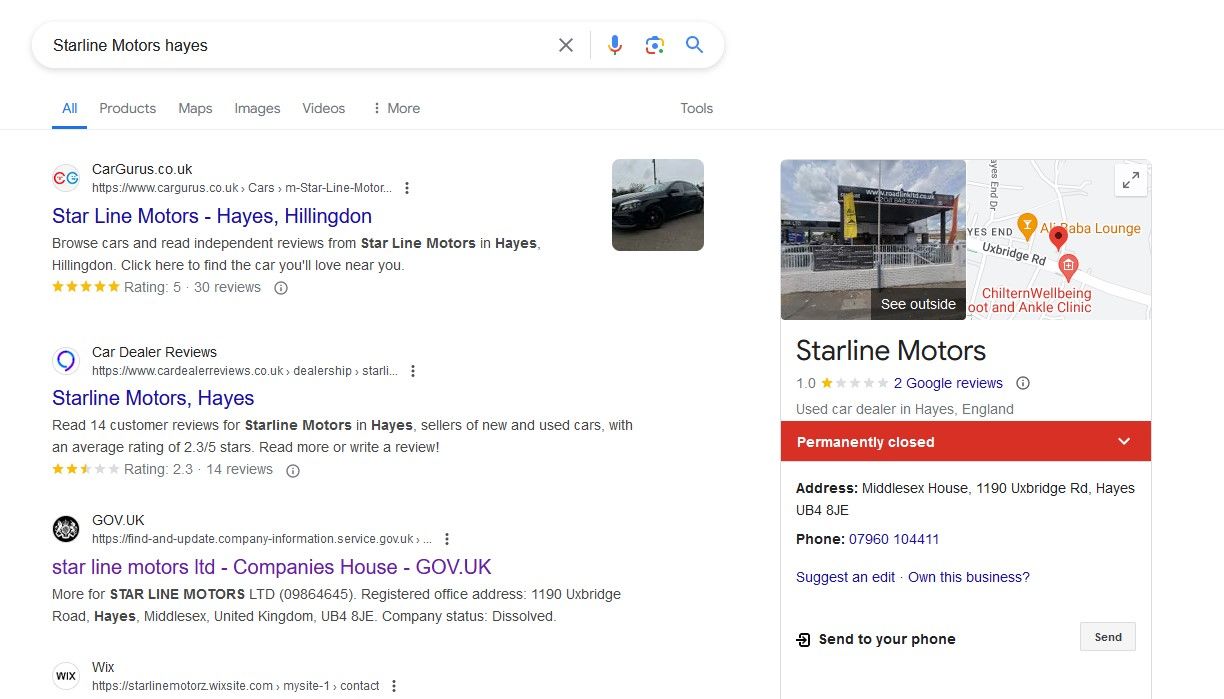Open Google Lens image search
The image size is (1224, 699).
pyautogui.click(x=655, y=45)
